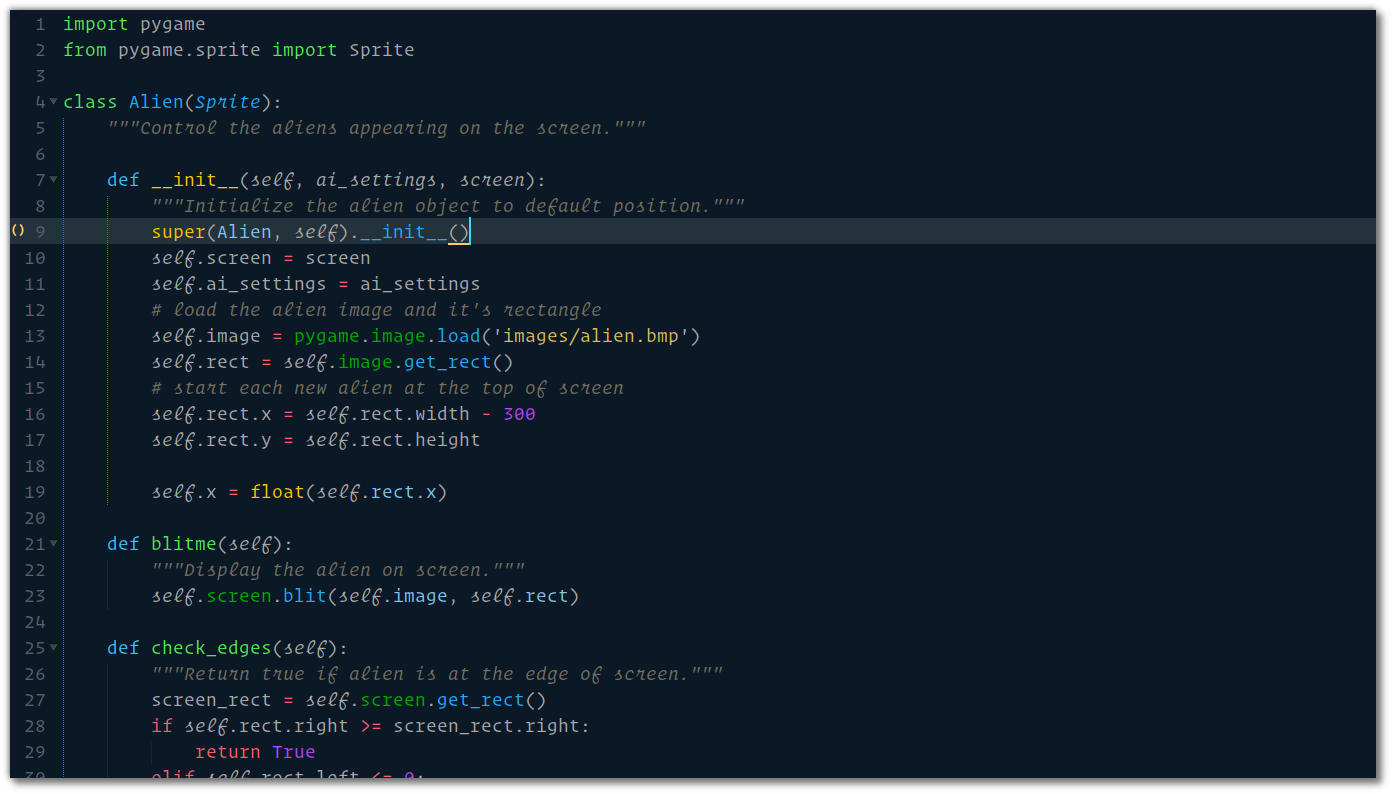The height and width of the screenshot is (794, 1392).
Task: Click pygame.sprite in the from statement
Action: point(189,50)
